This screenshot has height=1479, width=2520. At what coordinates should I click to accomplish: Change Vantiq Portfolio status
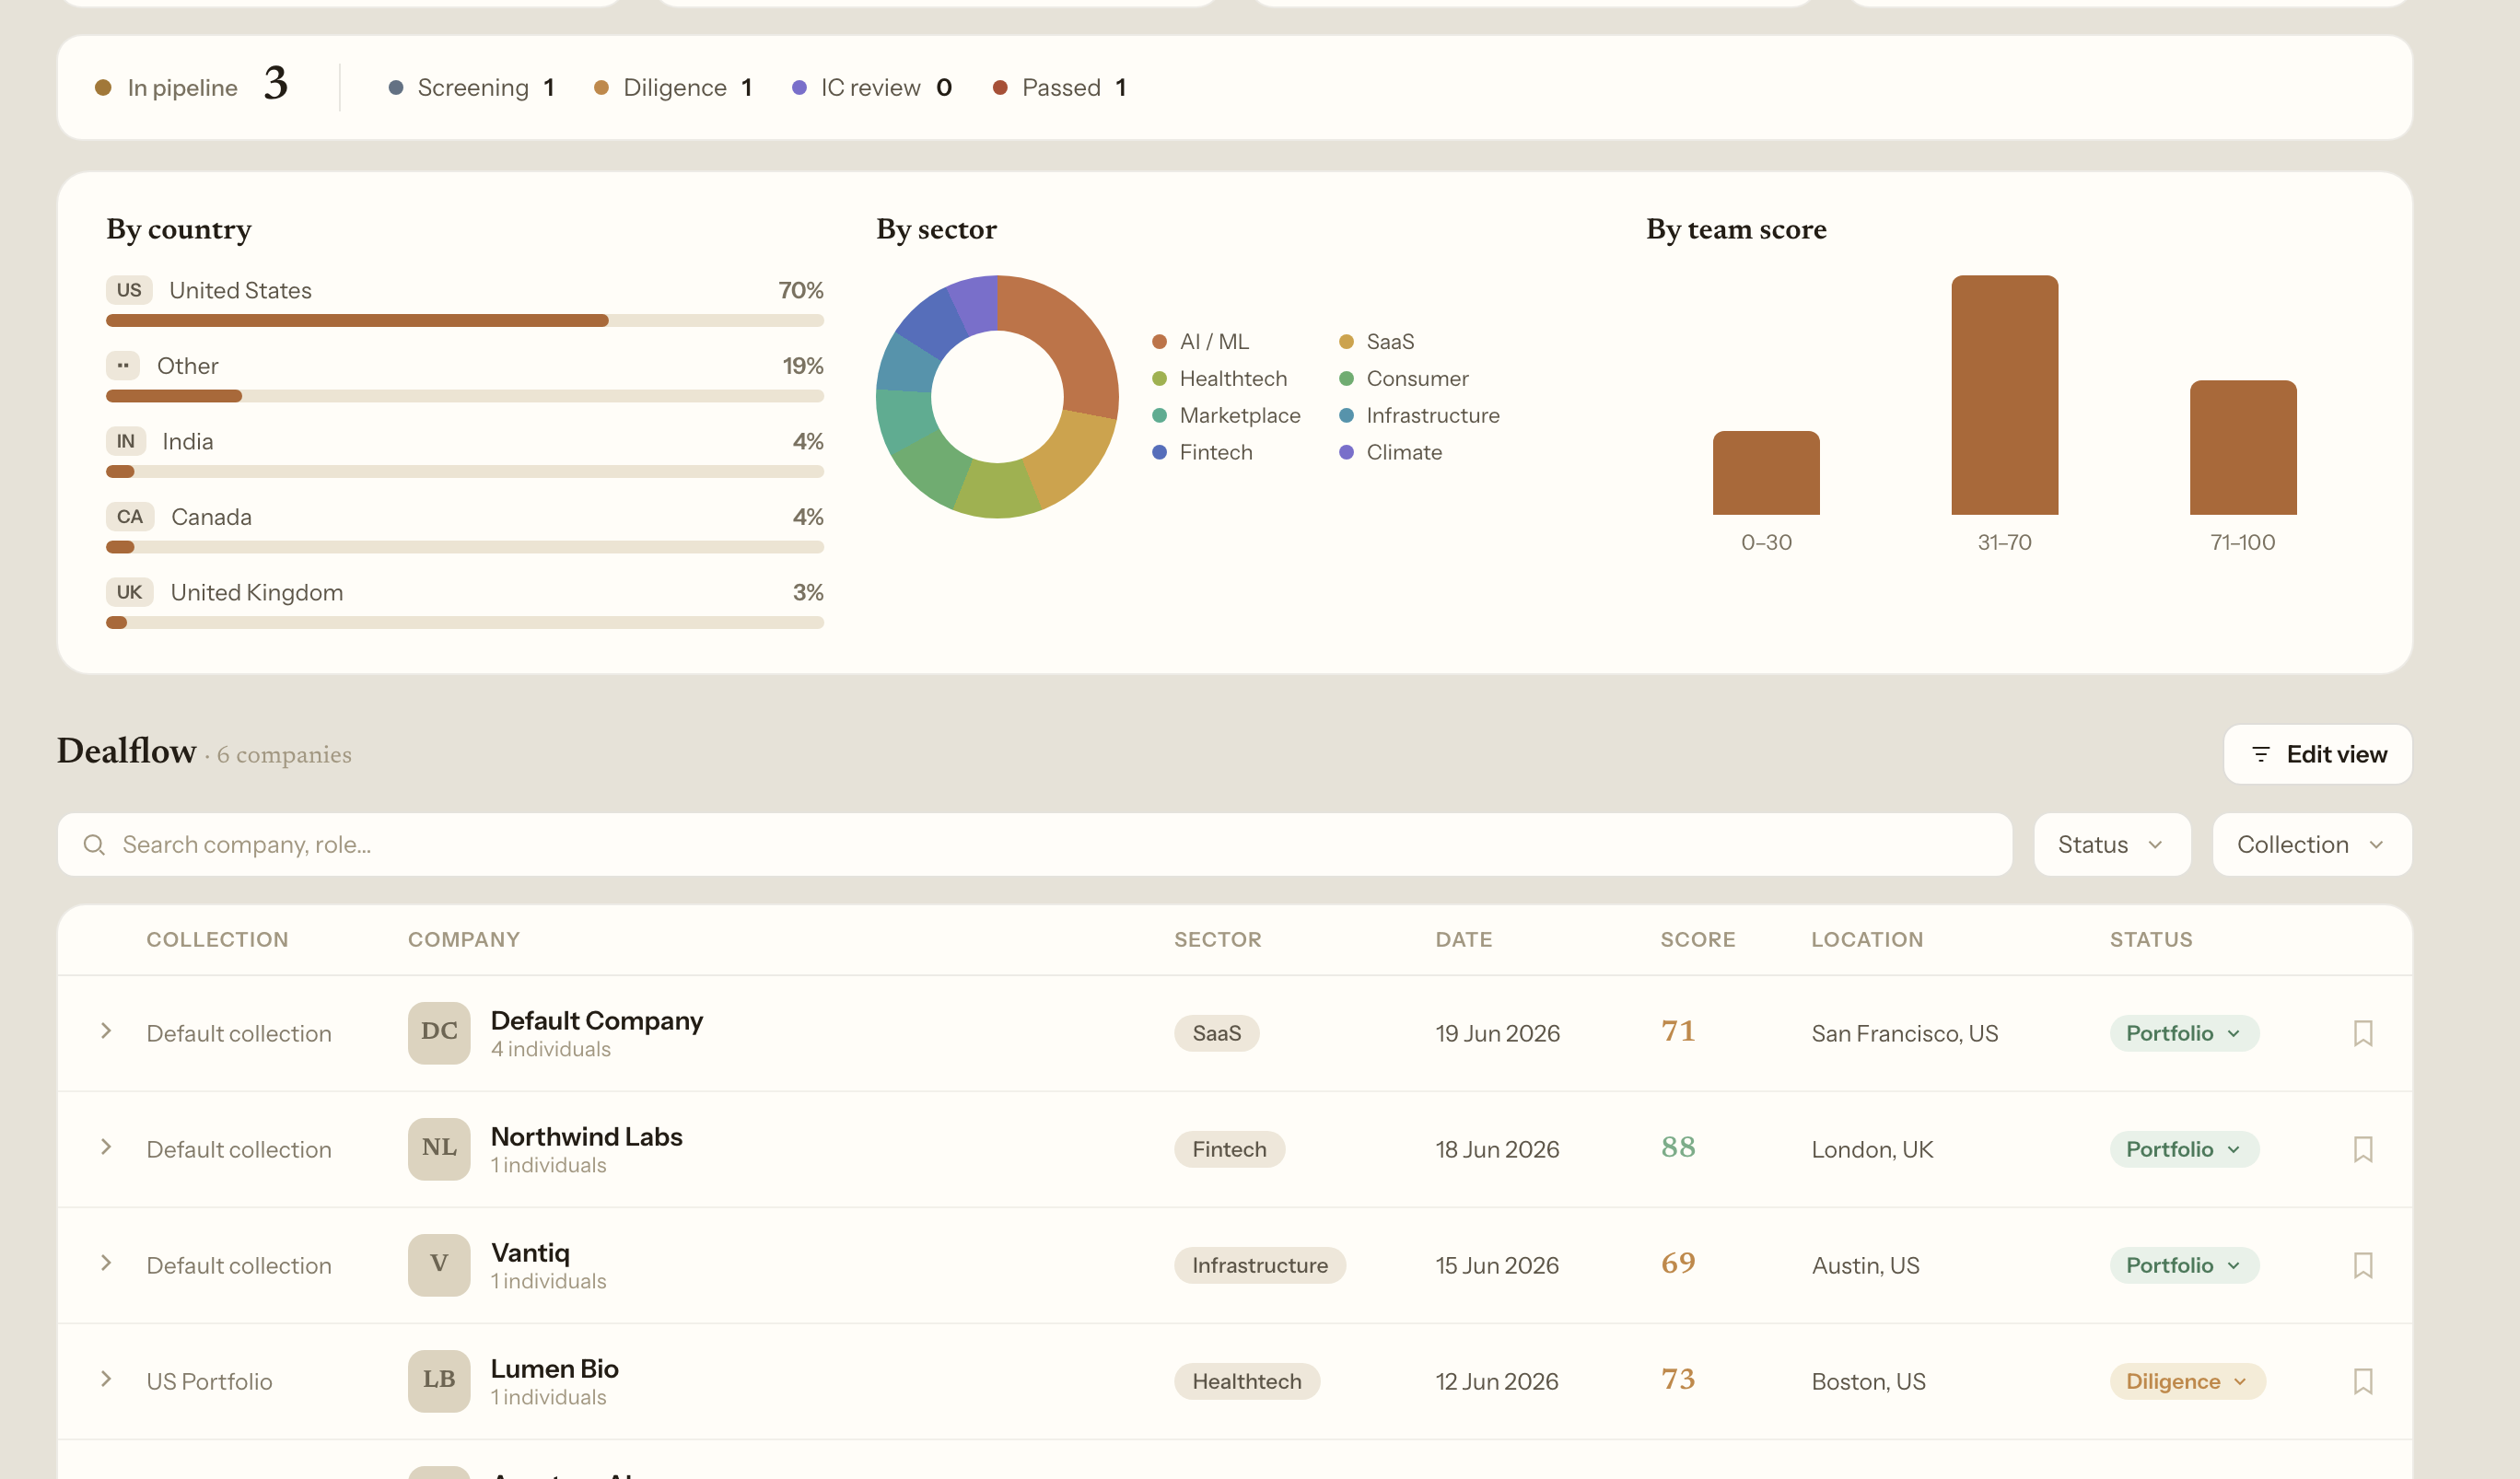point(2184,1265)
